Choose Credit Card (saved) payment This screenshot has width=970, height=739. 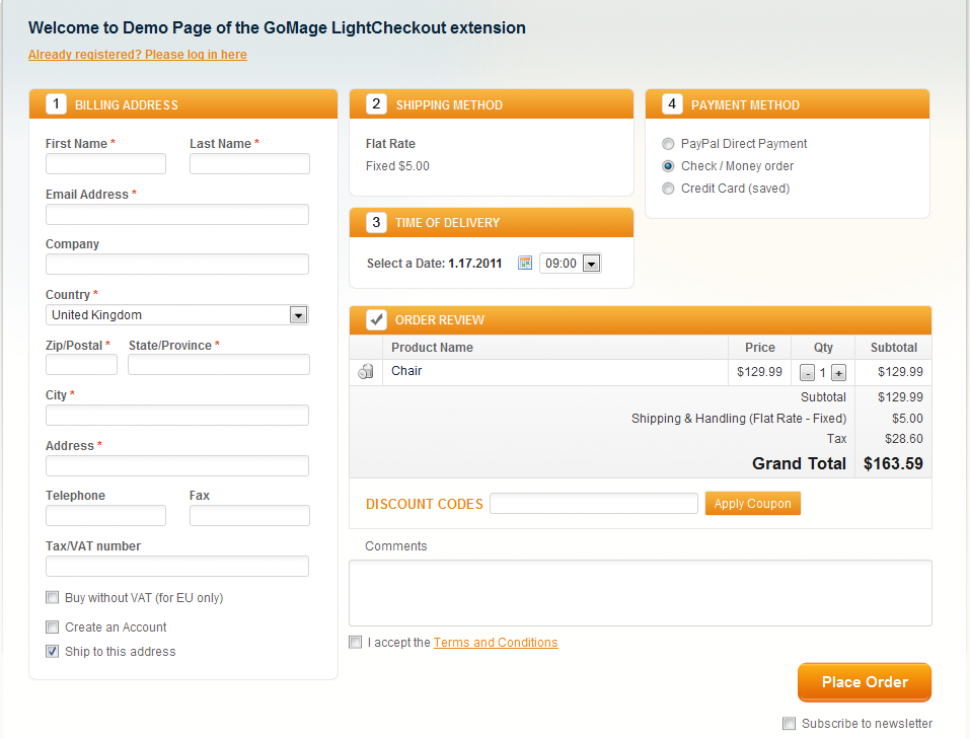click(x=668, y=188)
